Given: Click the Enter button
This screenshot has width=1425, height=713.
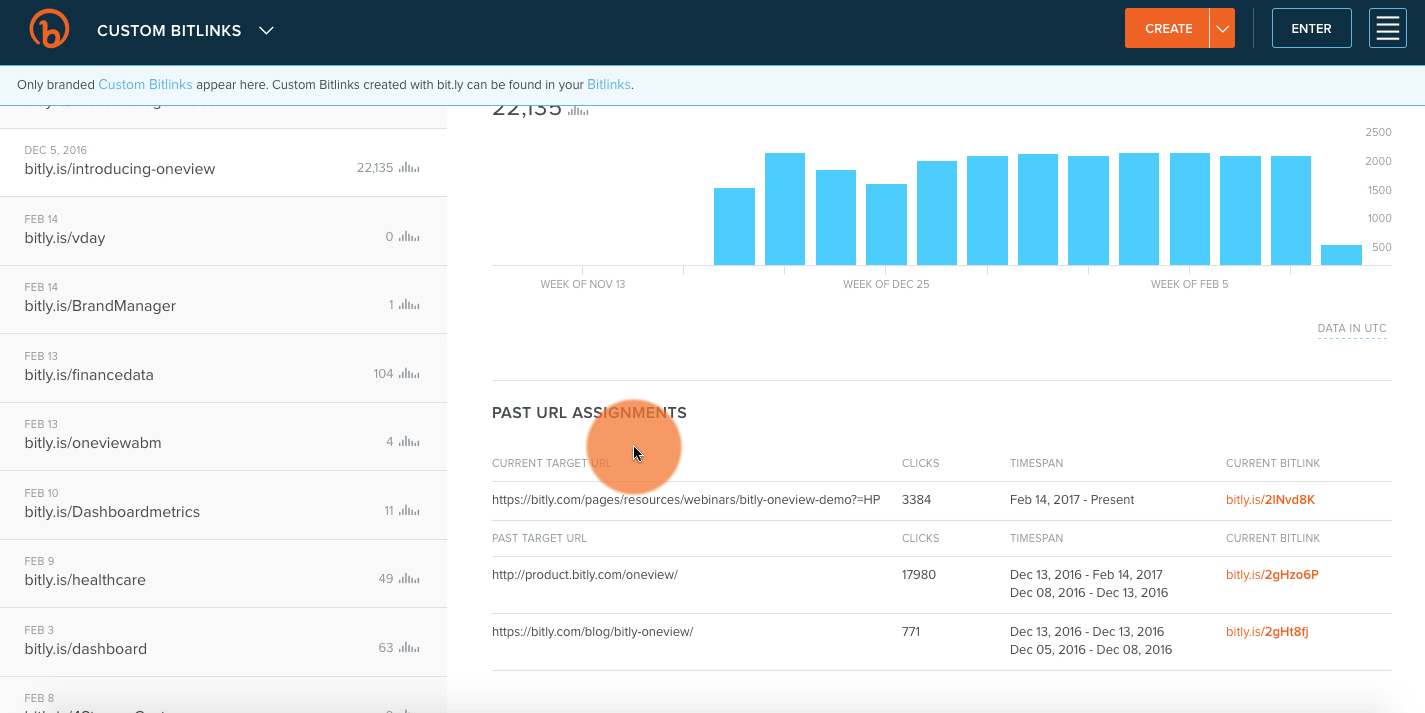Looking at the screenshot, I should [1311, 29].
